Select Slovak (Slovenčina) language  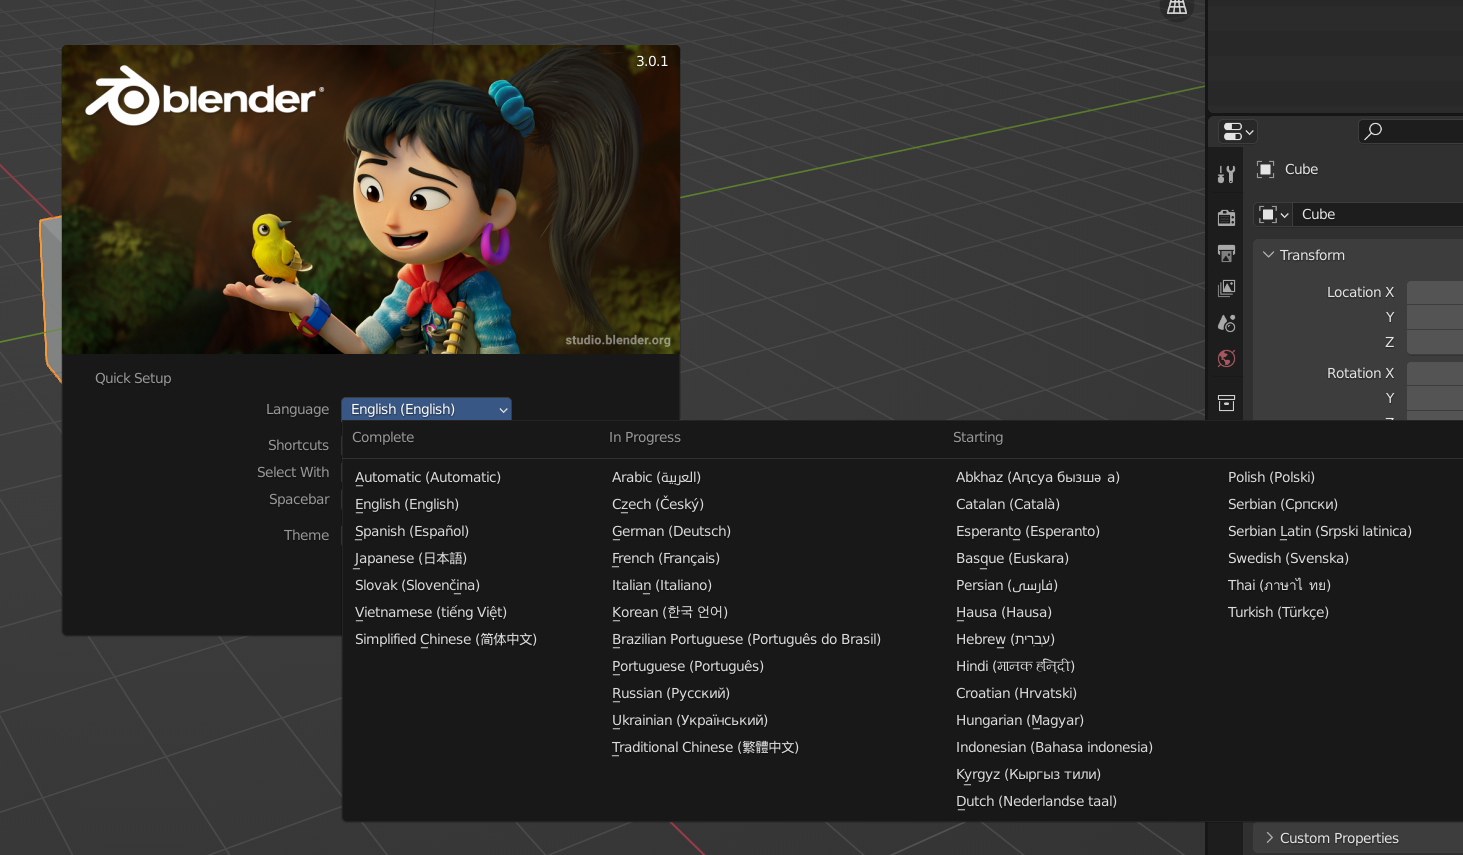[417, 585]
